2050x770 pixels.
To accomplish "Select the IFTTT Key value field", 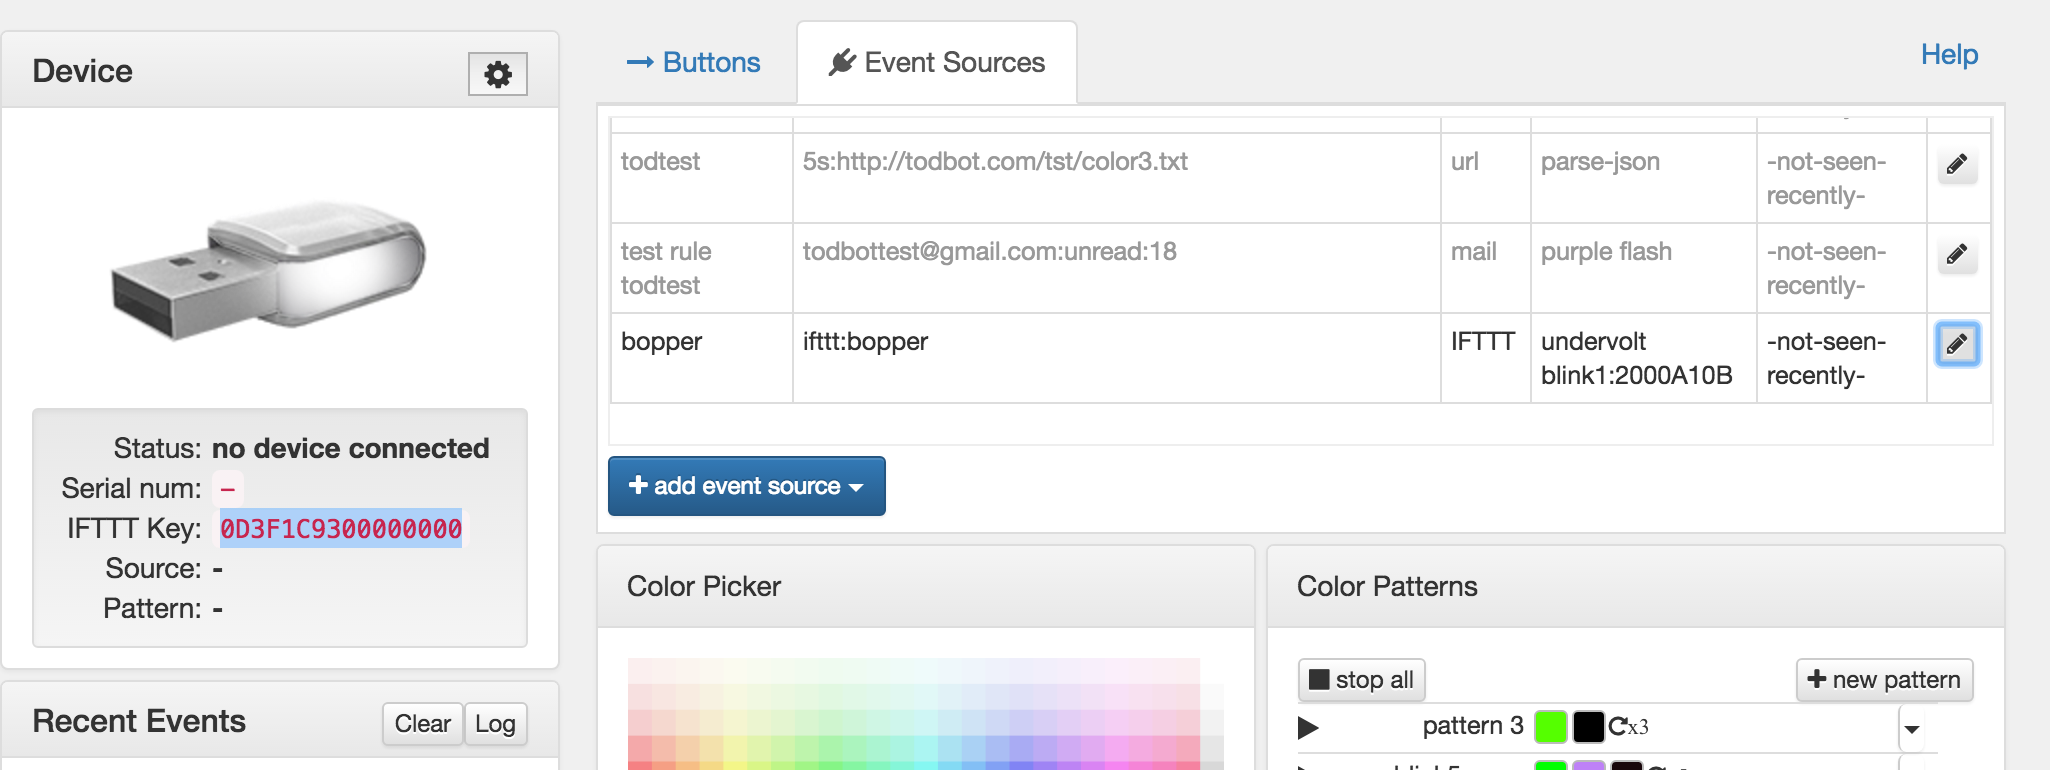I will point(341,528).
